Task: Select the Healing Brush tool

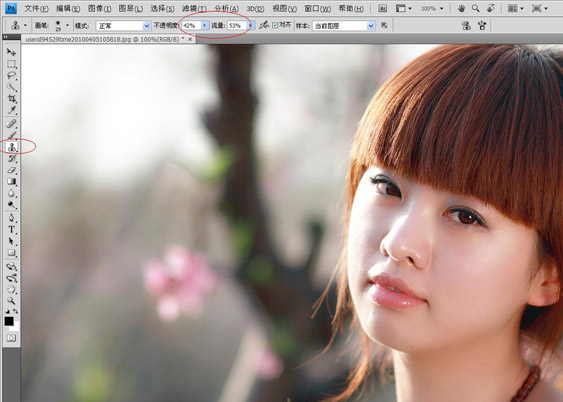Action: (x=11, y=124)
